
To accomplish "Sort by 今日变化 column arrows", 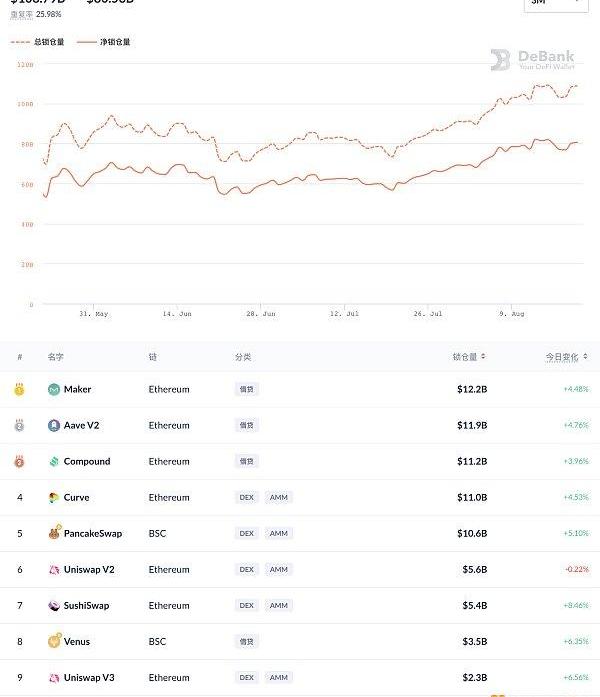I will pyautogui.click(x=585, y=357).
